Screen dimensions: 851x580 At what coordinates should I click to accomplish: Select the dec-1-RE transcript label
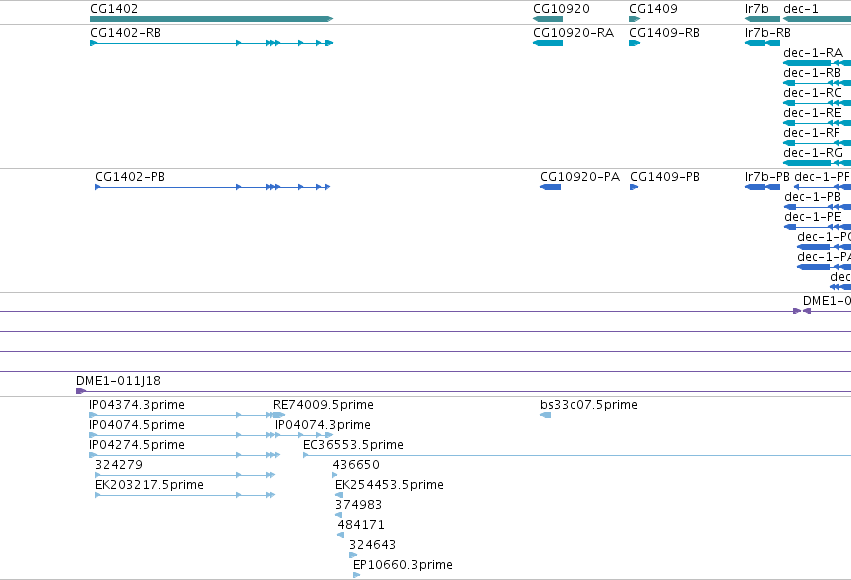click(x=812, y=113)
